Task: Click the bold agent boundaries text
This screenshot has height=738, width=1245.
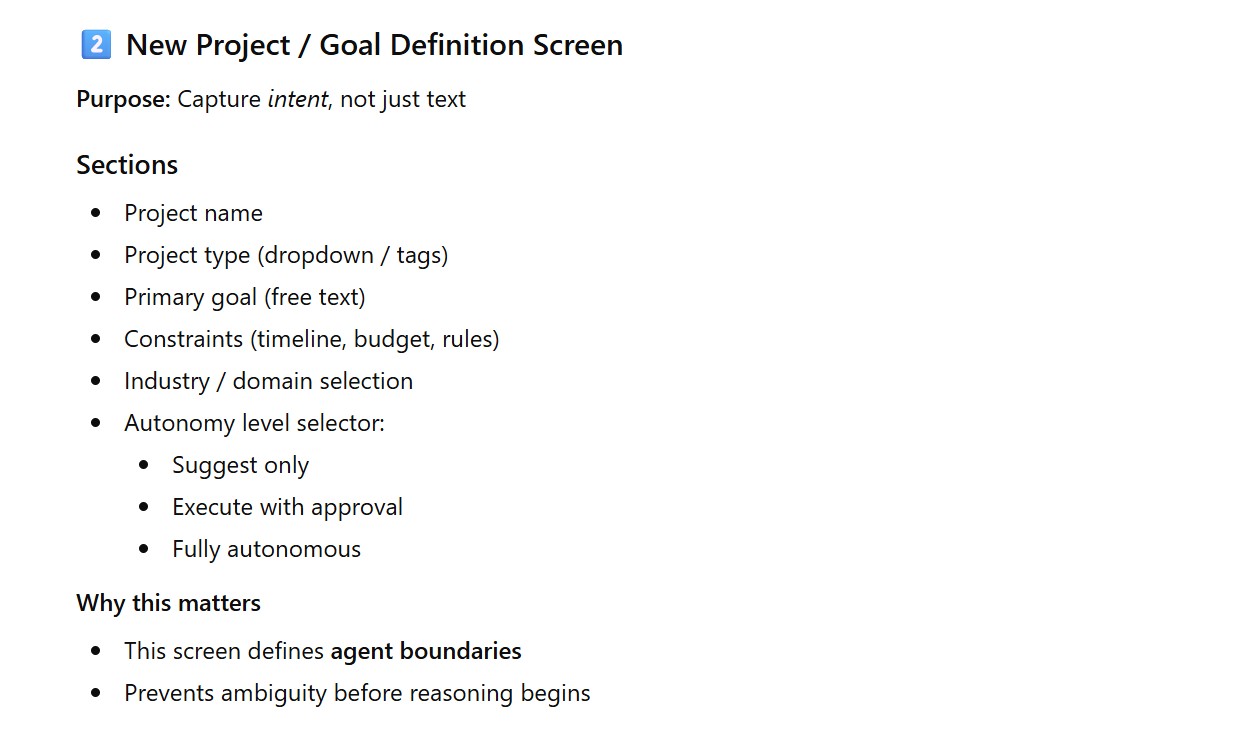Action: point(426,651)
